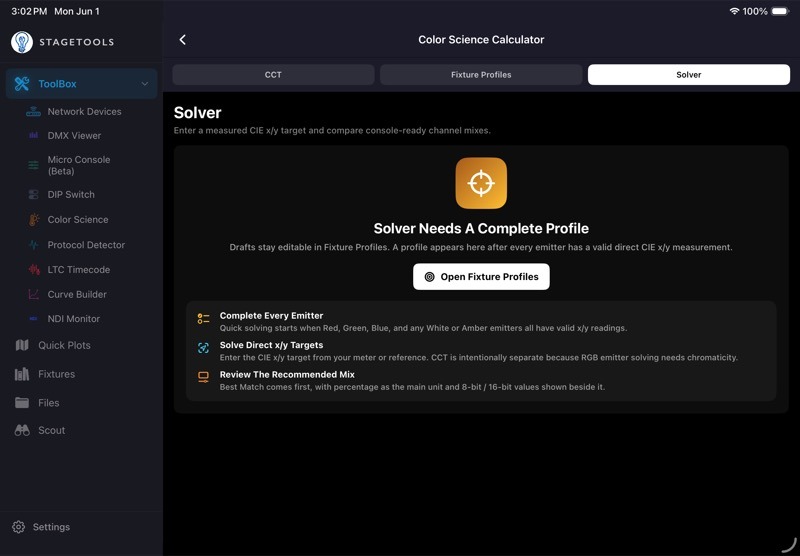Open DIP Switch label in sidebar
Viewport: 800px width, 556px height.
point(71,194)
